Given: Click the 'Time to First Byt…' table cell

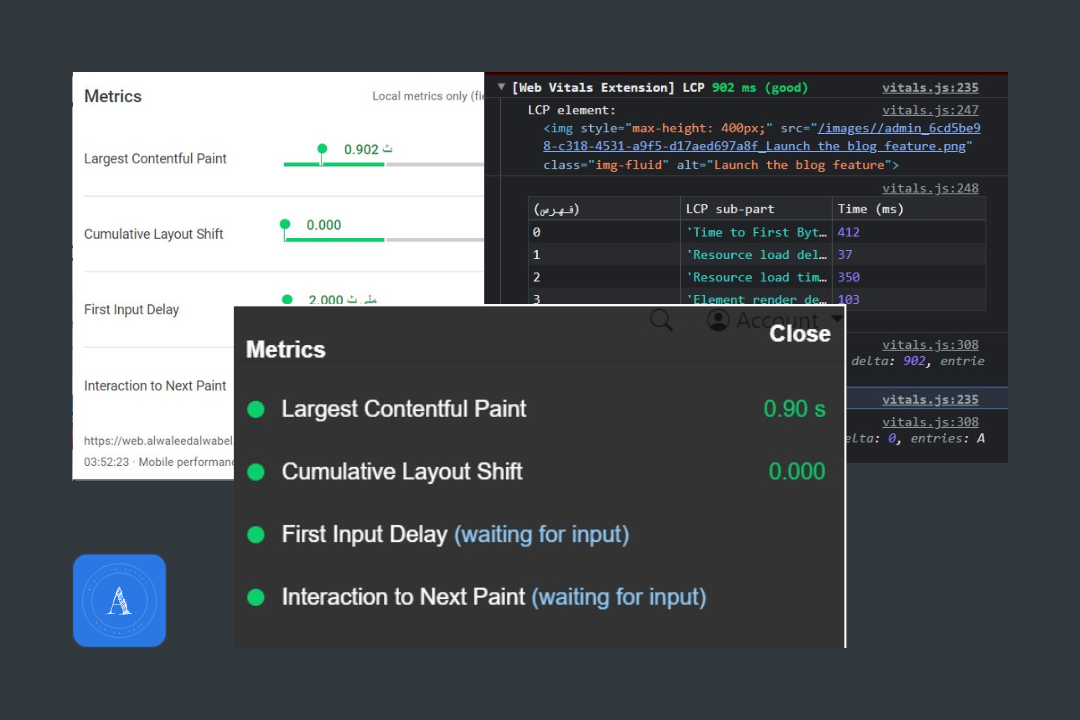Looking at the screenshot, I should click(x=756, y=232).
